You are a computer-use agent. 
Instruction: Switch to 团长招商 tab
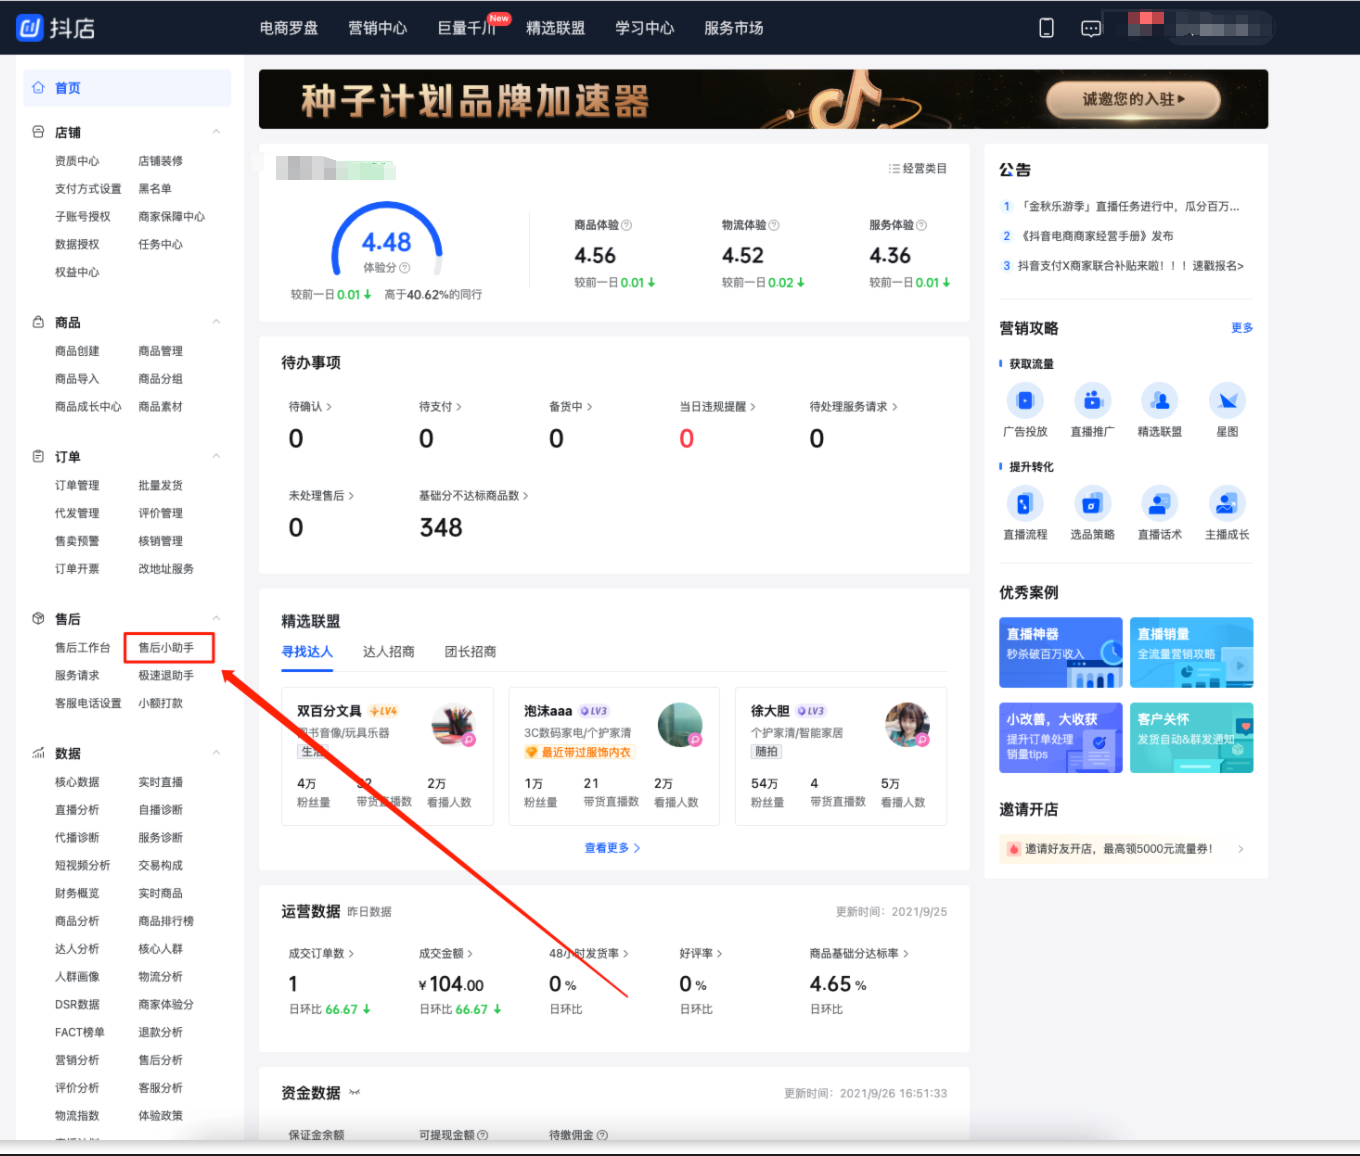471,652
